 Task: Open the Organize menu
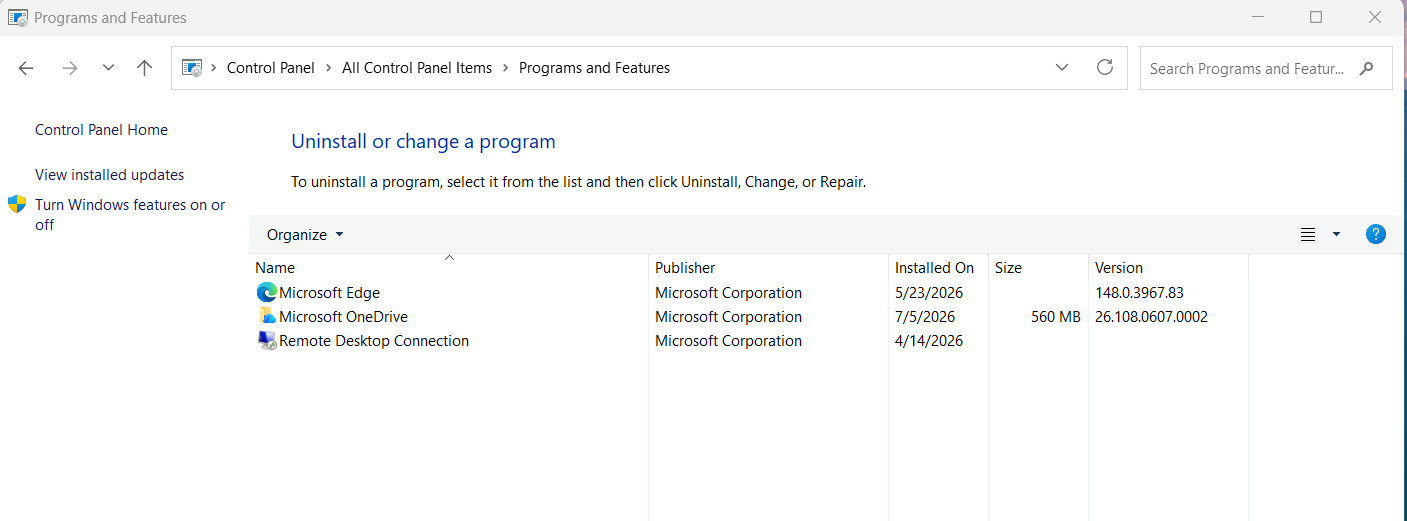tap(305, 235)
